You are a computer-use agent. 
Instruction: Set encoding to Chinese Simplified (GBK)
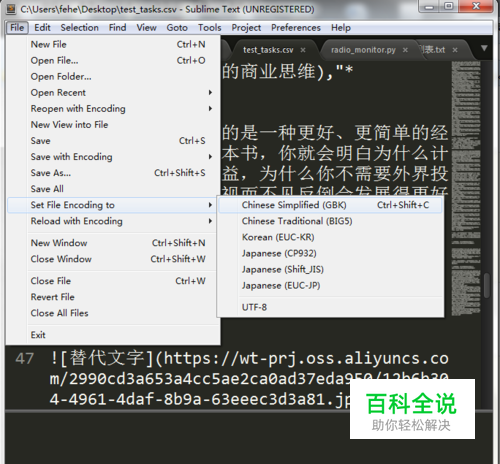(x=330, y=205)
